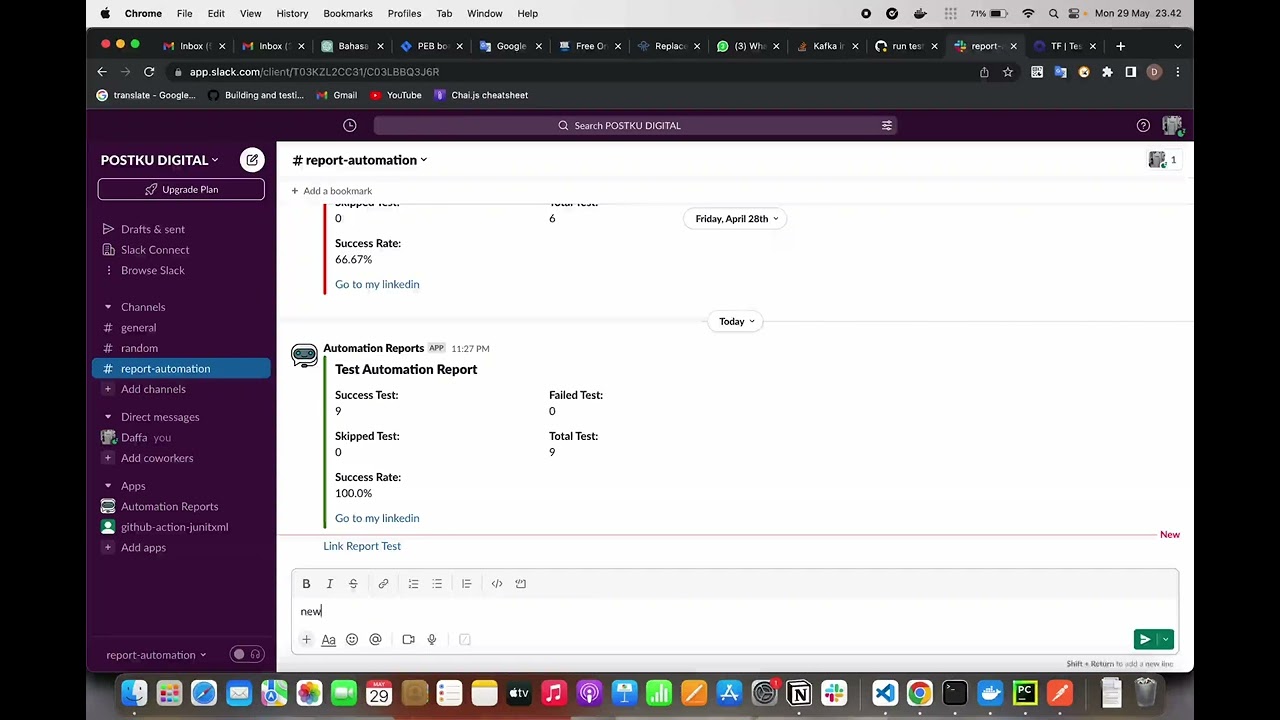The image size is (1280, 720).
Task: Toggle the Aa formatting toolbar
Action: 328,640
